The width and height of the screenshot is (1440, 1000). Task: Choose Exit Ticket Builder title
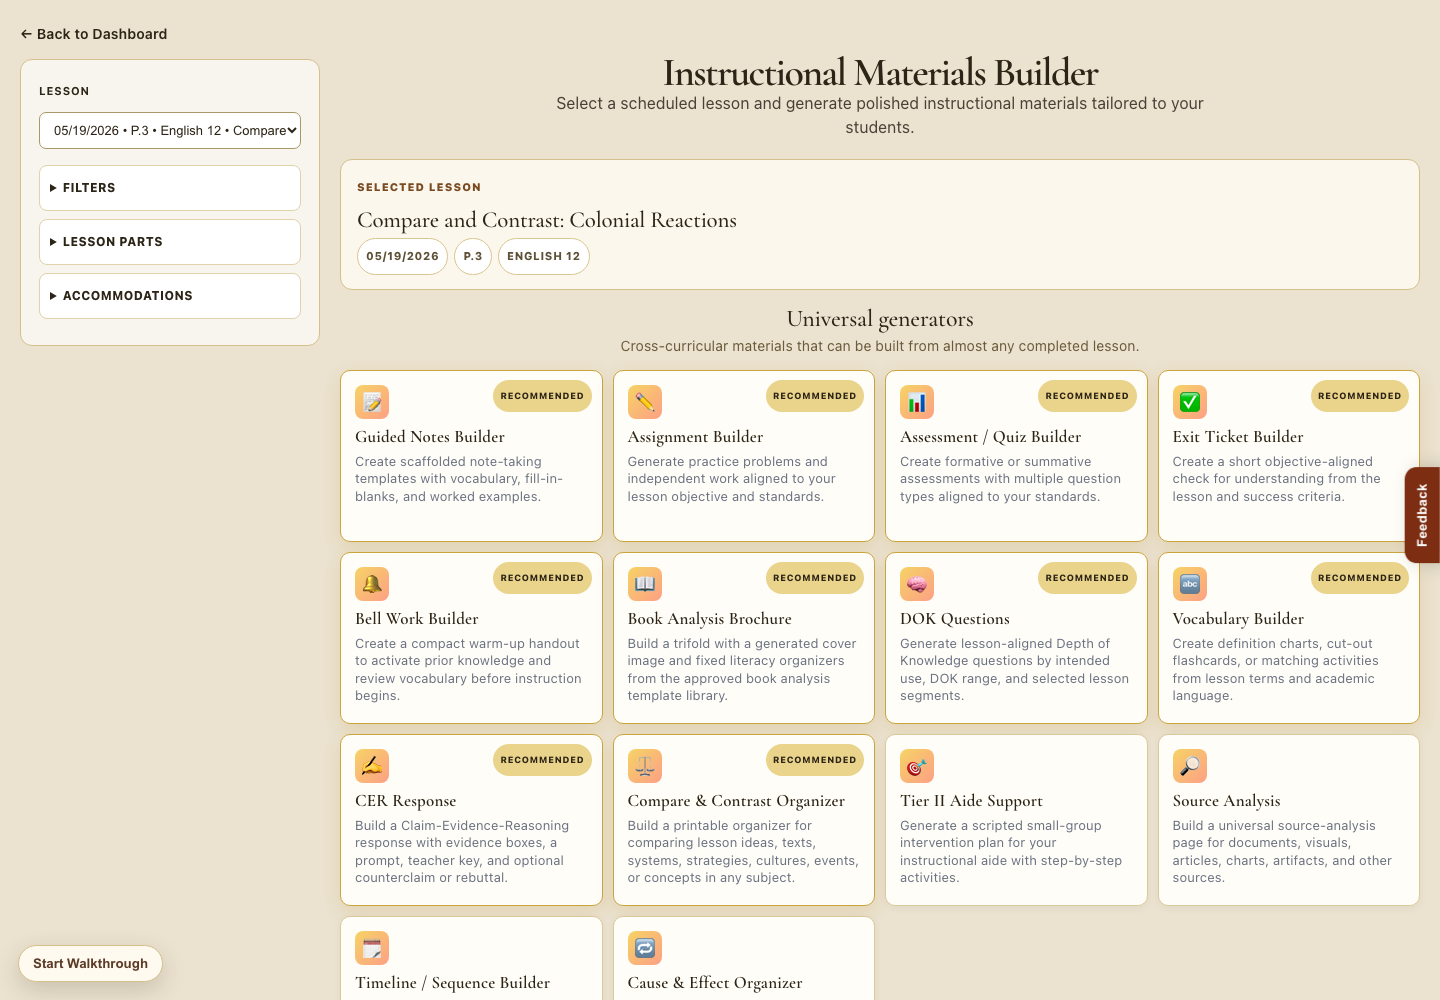click(1238, 437)
